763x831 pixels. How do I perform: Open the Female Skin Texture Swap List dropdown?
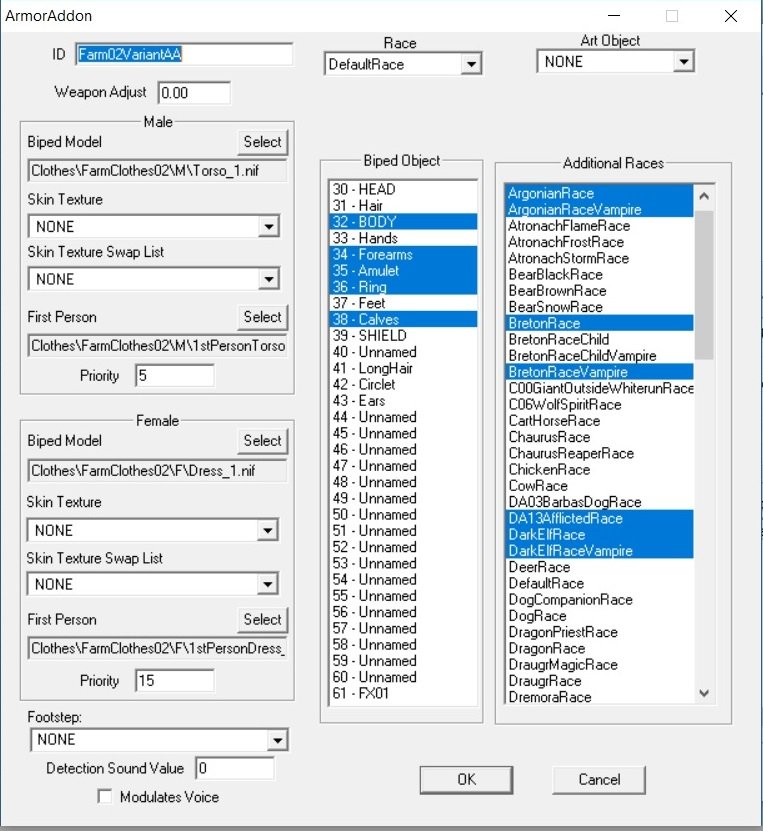pyautogui.click(x=153, y=585)
